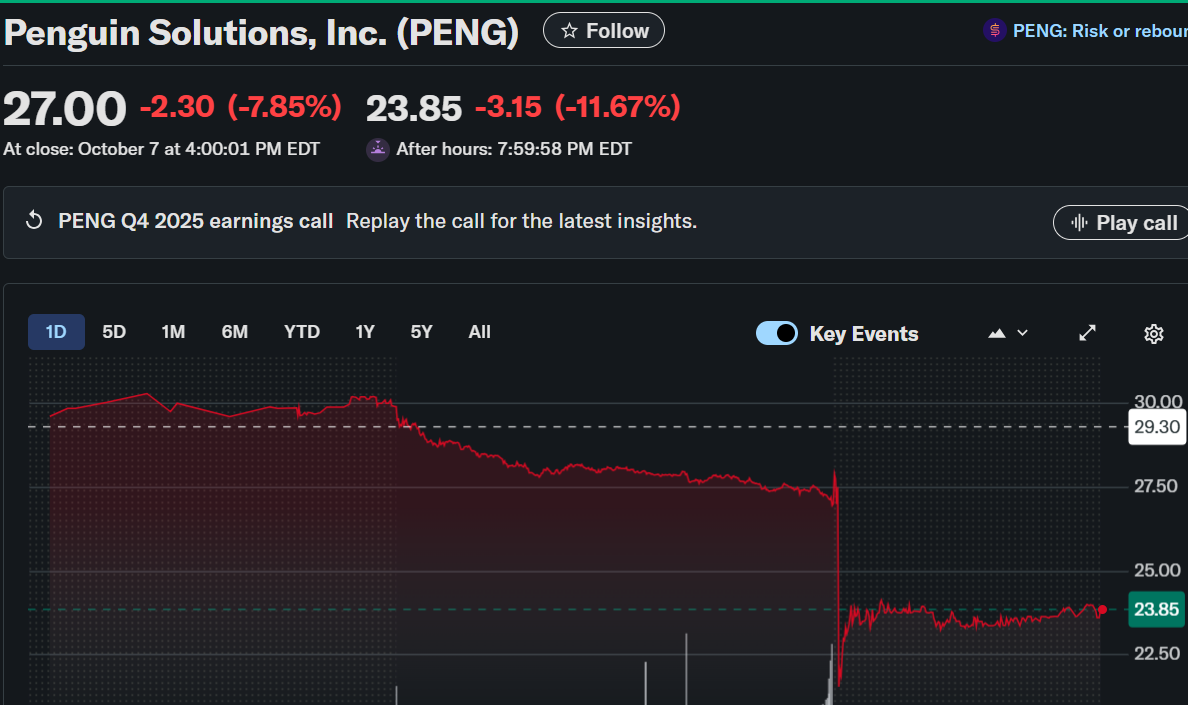Open chart settings gear icon
1188x705 pixels.
(1154, 333)
